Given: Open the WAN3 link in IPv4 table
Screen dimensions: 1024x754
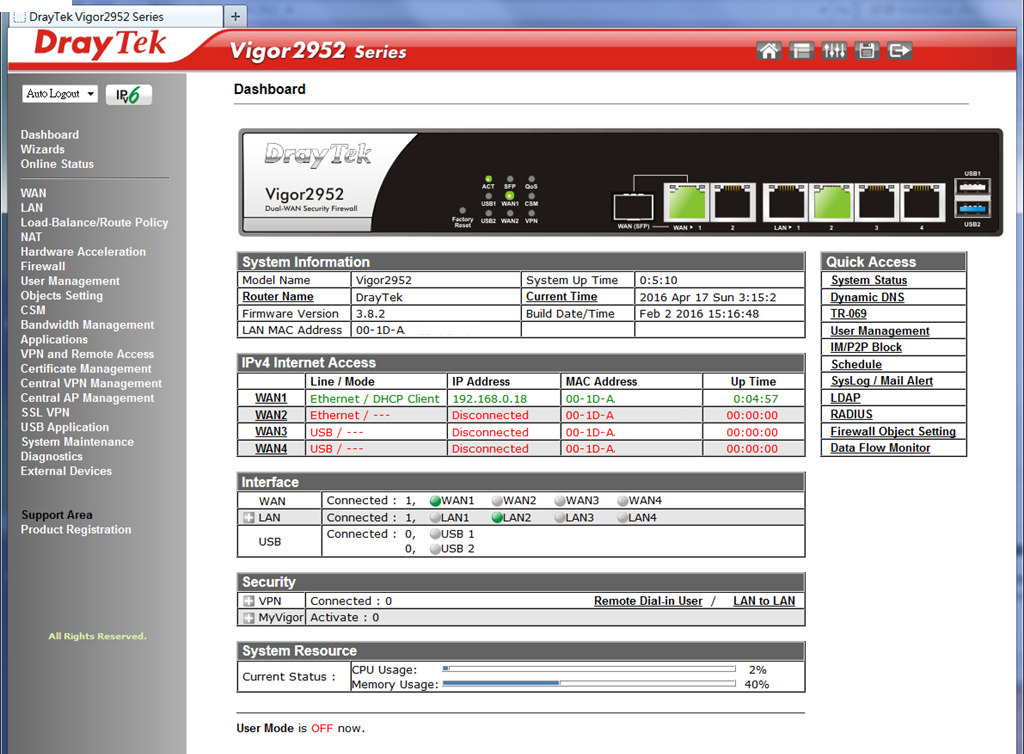Looking at the screenshot, I should (x=271, y=432).
